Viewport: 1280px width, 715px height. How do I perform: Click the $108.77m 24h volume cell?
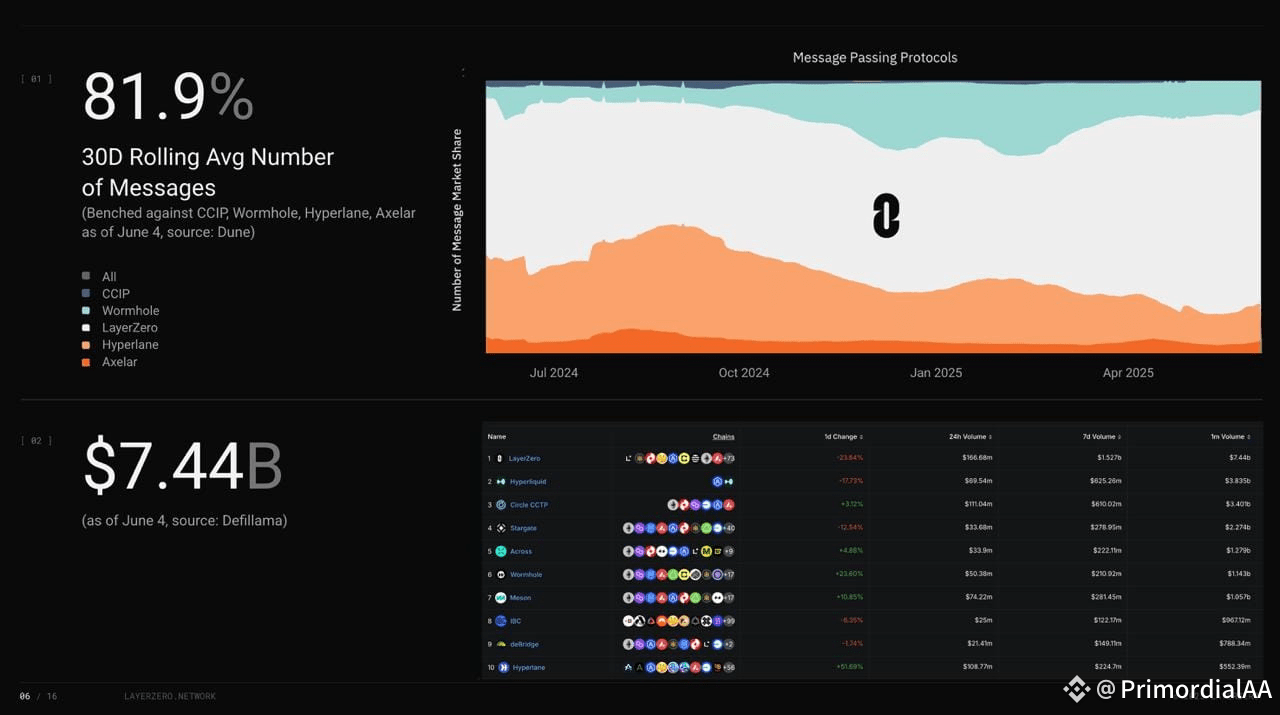(978, 667)
